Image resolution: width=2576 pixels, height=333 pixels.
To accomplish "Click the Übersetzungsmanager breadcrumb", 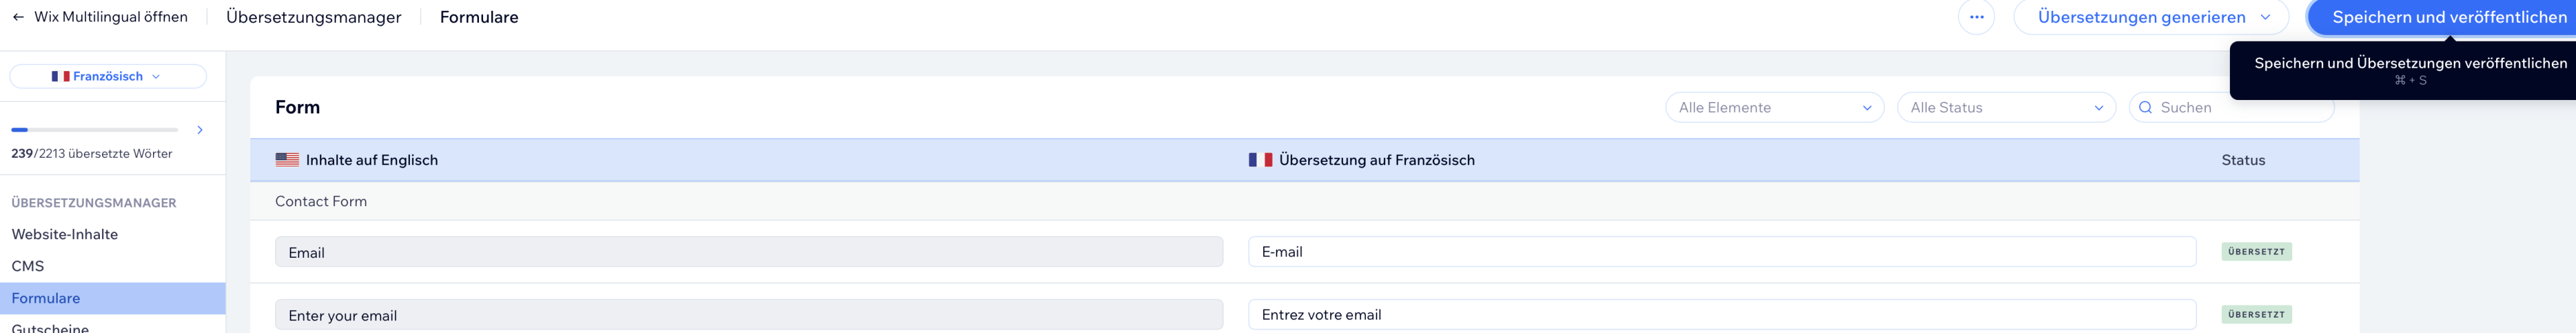I will click(313, 17).
